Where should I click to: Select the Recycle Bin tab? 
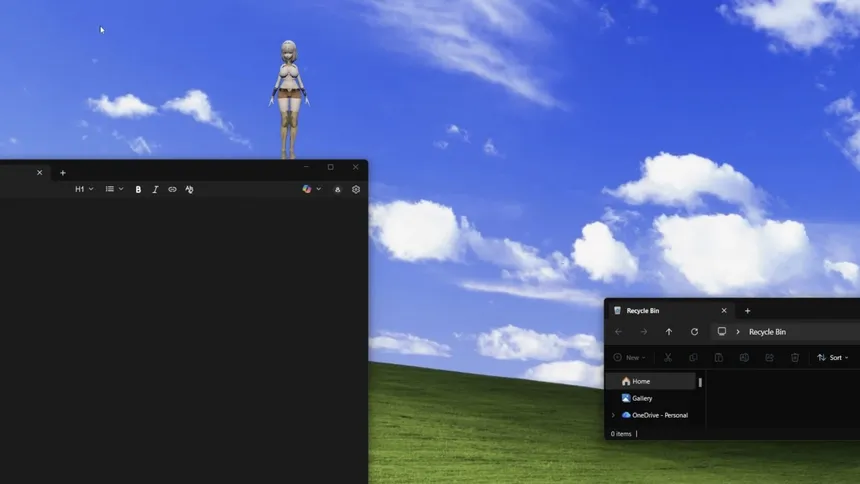click(660, 311)
